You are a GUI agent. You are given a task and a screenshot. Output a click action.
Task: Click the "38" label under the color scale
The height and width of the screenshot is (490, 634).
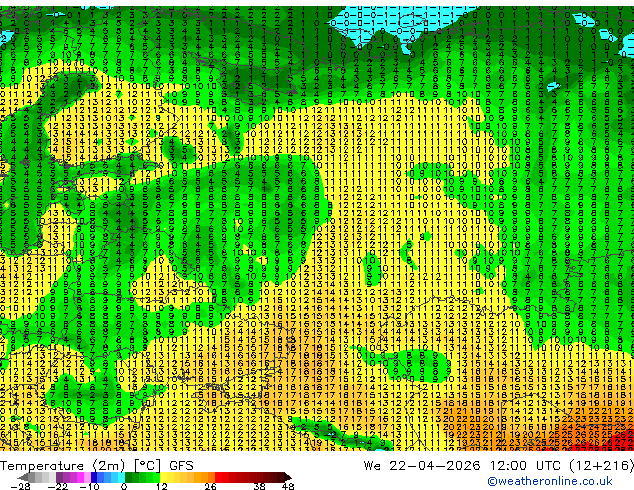pyautogui.click(x=259, y=486)
